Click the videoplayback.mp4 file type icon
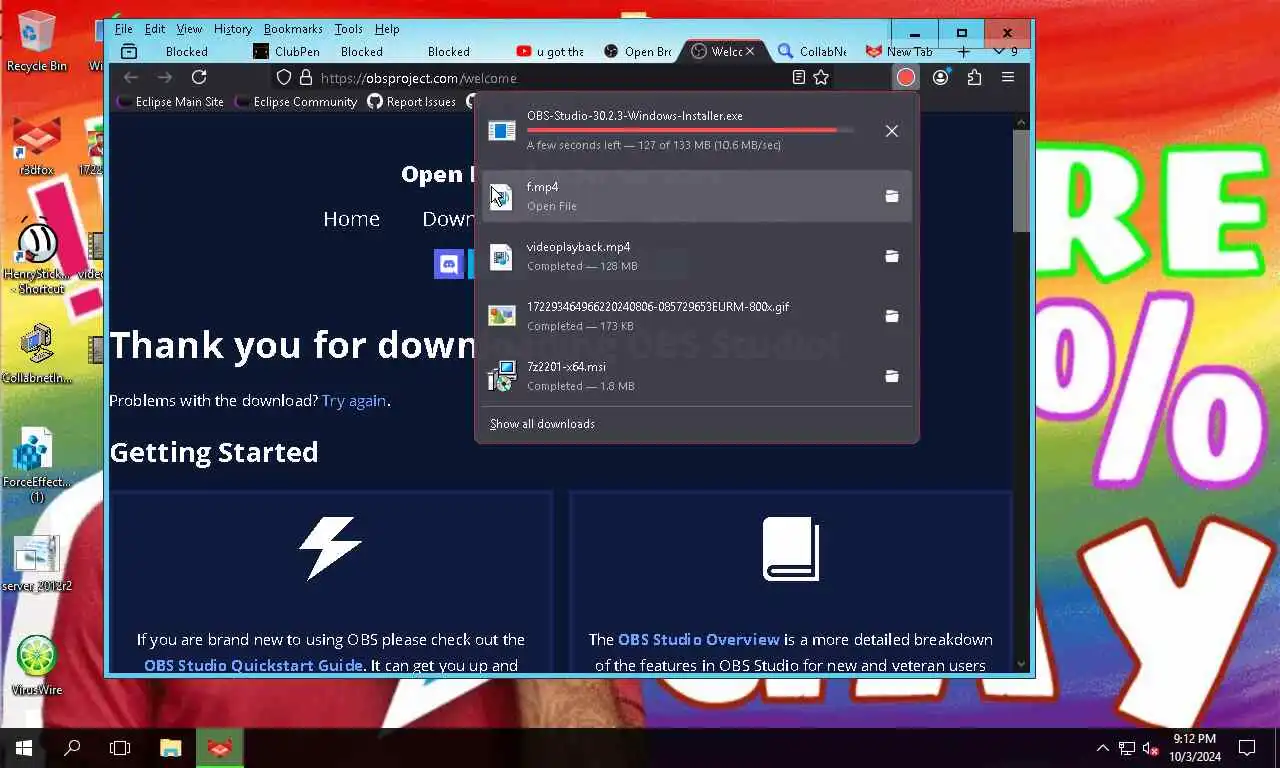 coord(502,257)
